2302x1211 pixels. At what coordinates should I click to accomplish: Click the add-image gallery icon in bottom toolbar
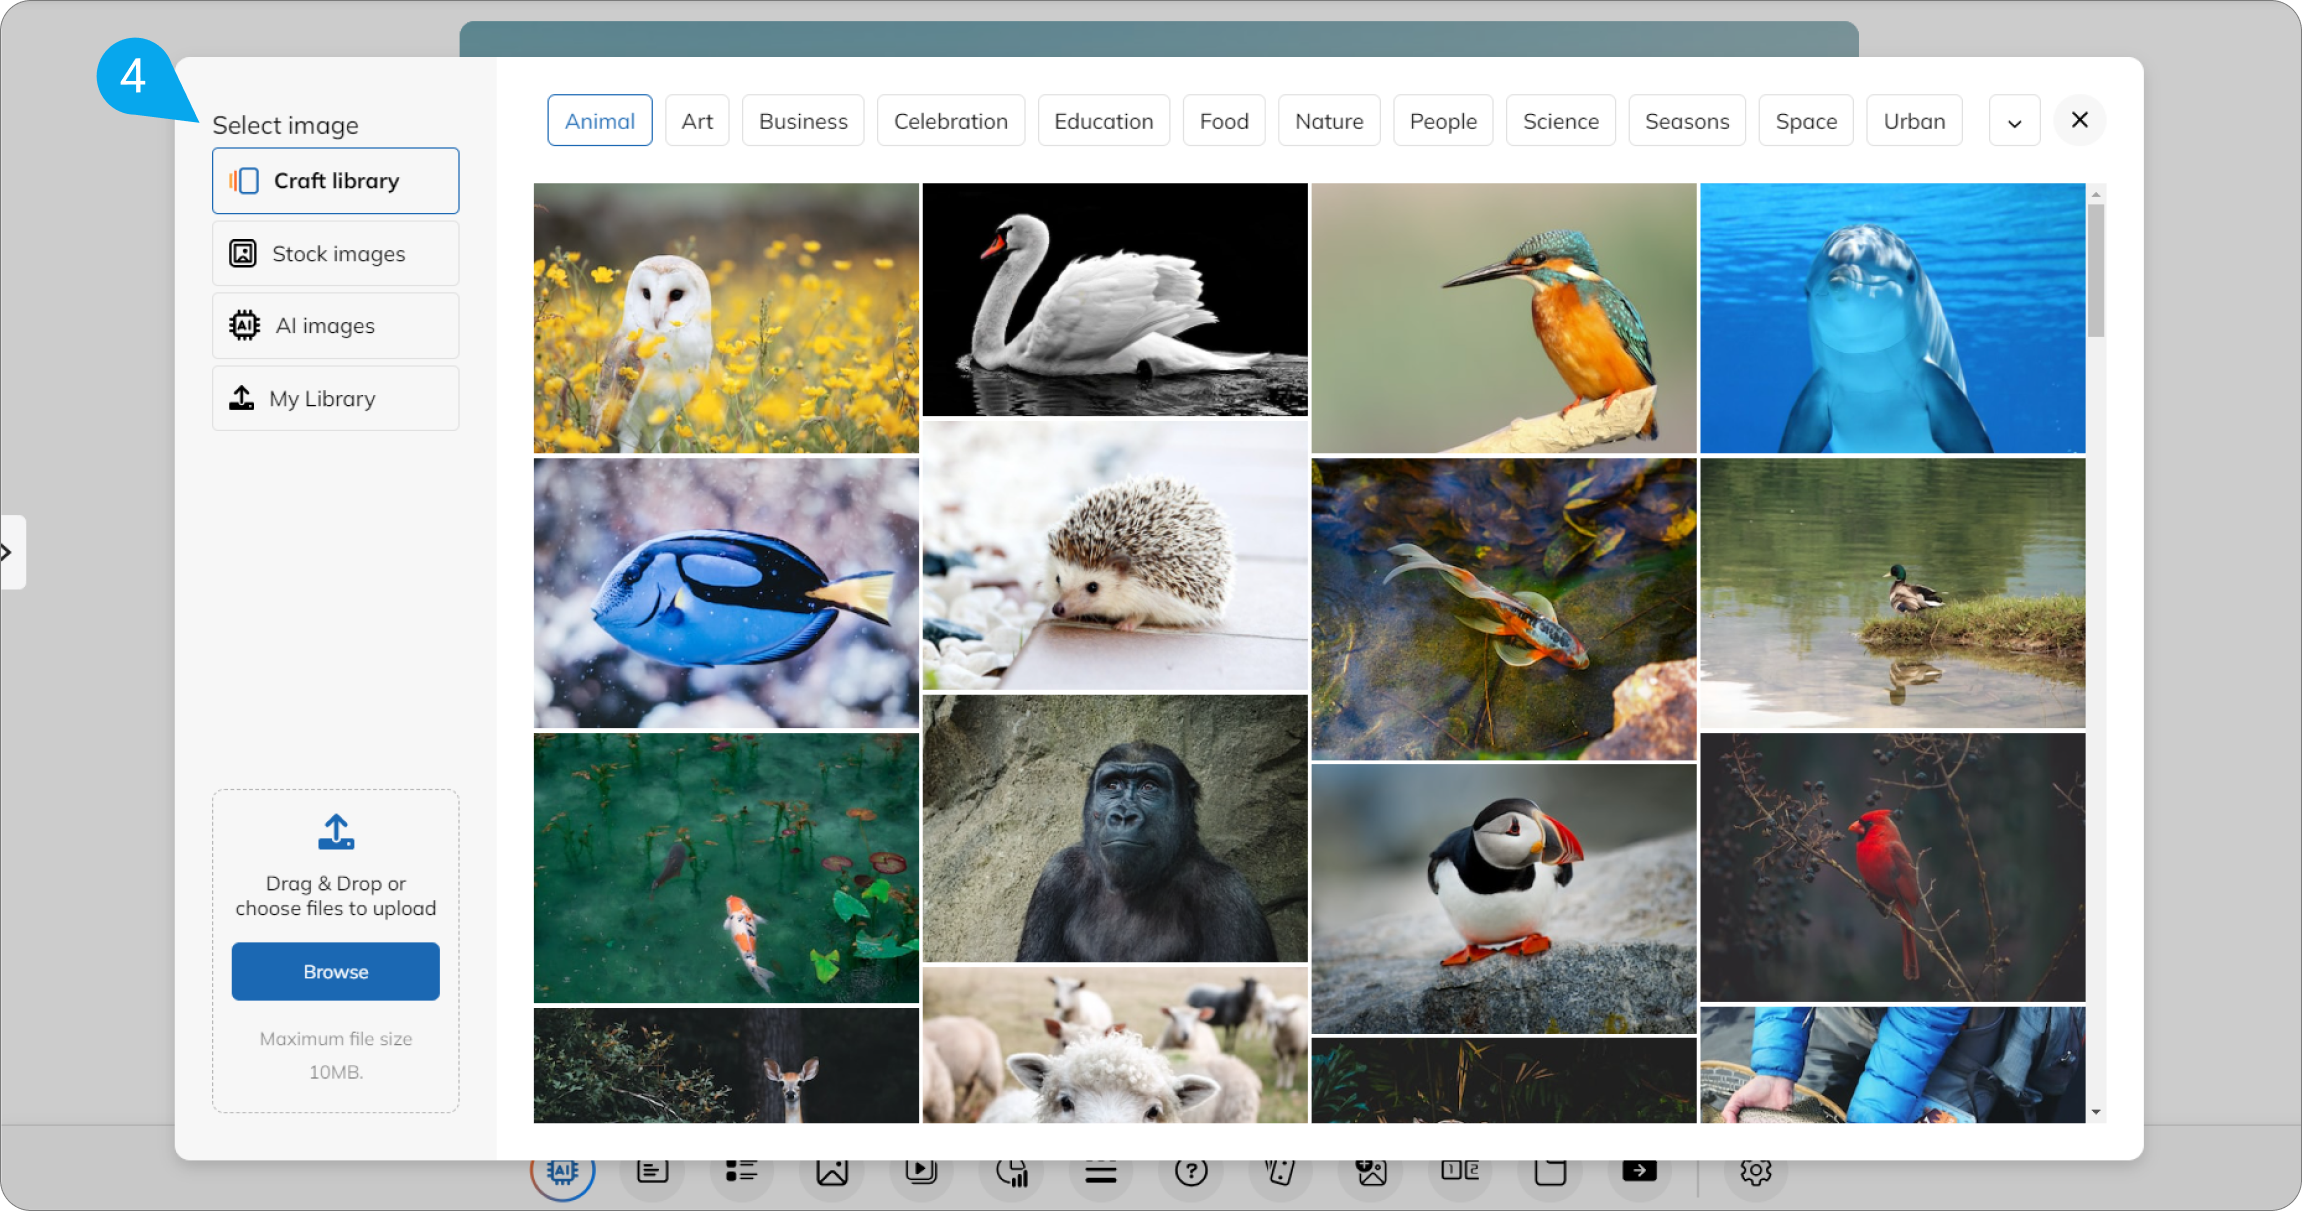pyautogui.click(x=1371, y=1171)
